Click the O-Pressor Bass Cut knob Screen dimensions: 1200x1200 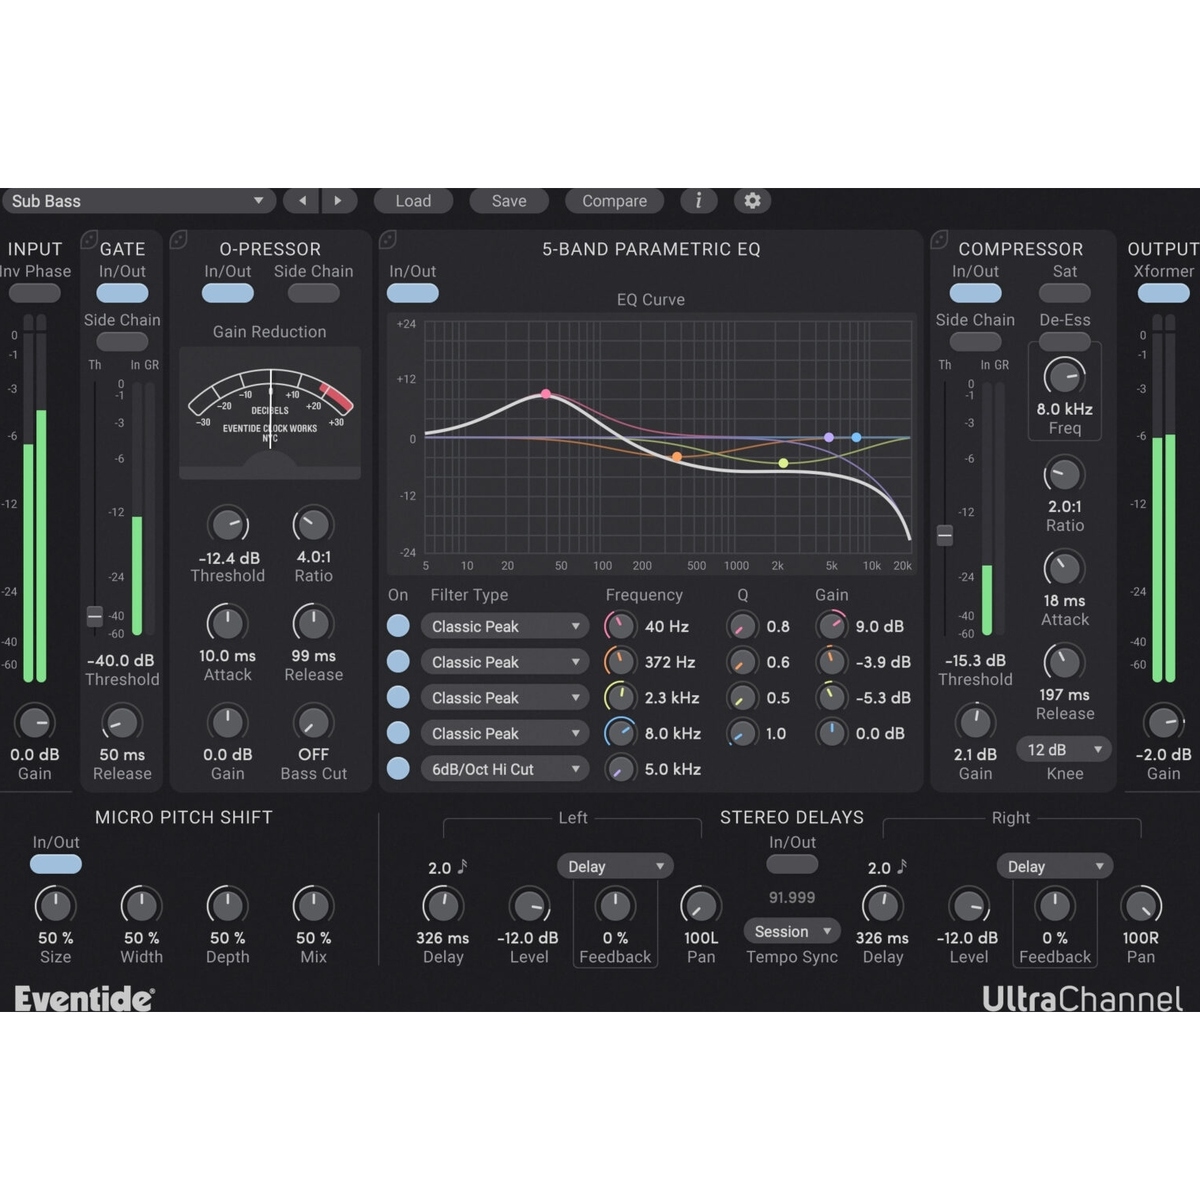point(313,722)
